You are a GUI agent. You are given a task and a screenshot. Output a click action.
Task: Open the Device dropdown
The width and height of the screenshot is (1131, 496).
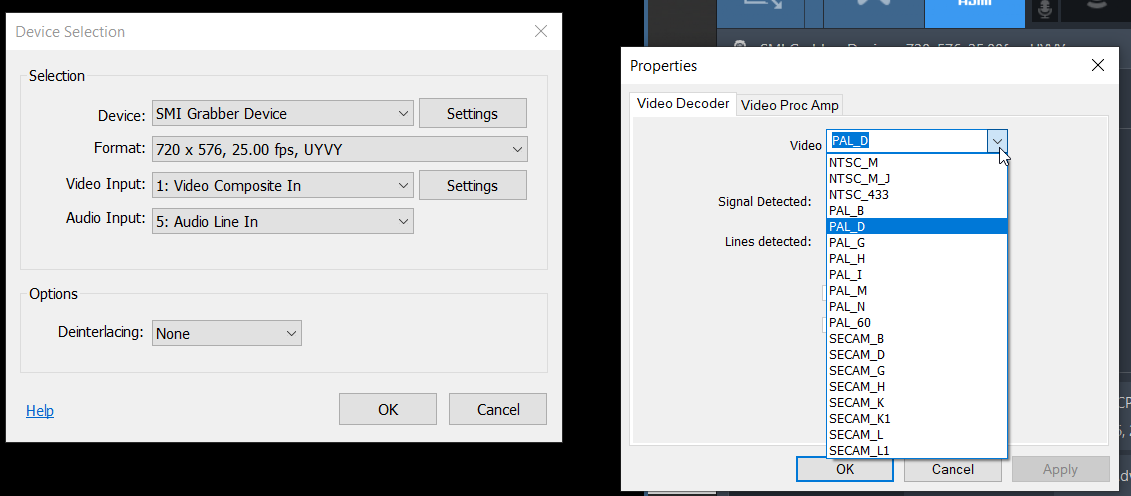coord(283,114)
